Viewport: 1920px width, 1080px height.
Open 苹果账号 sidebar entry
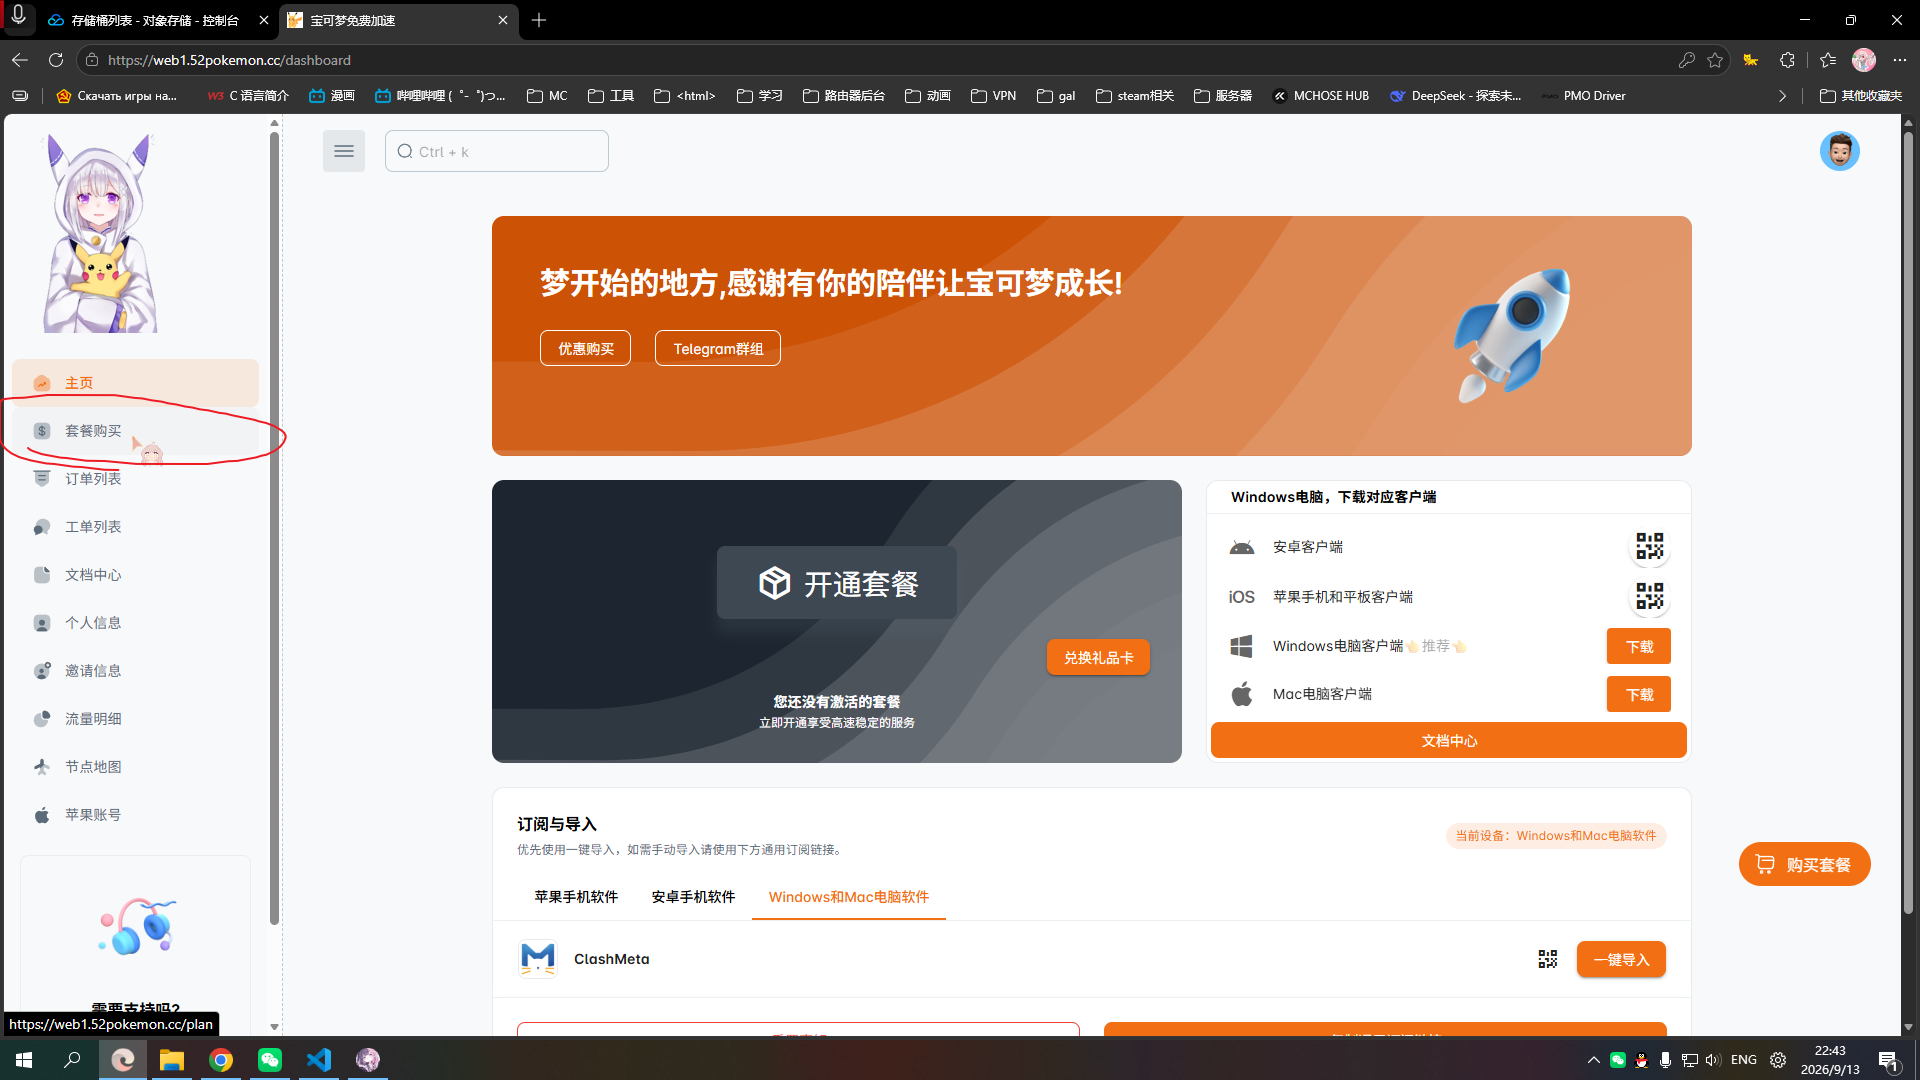(x=135, y=815)
